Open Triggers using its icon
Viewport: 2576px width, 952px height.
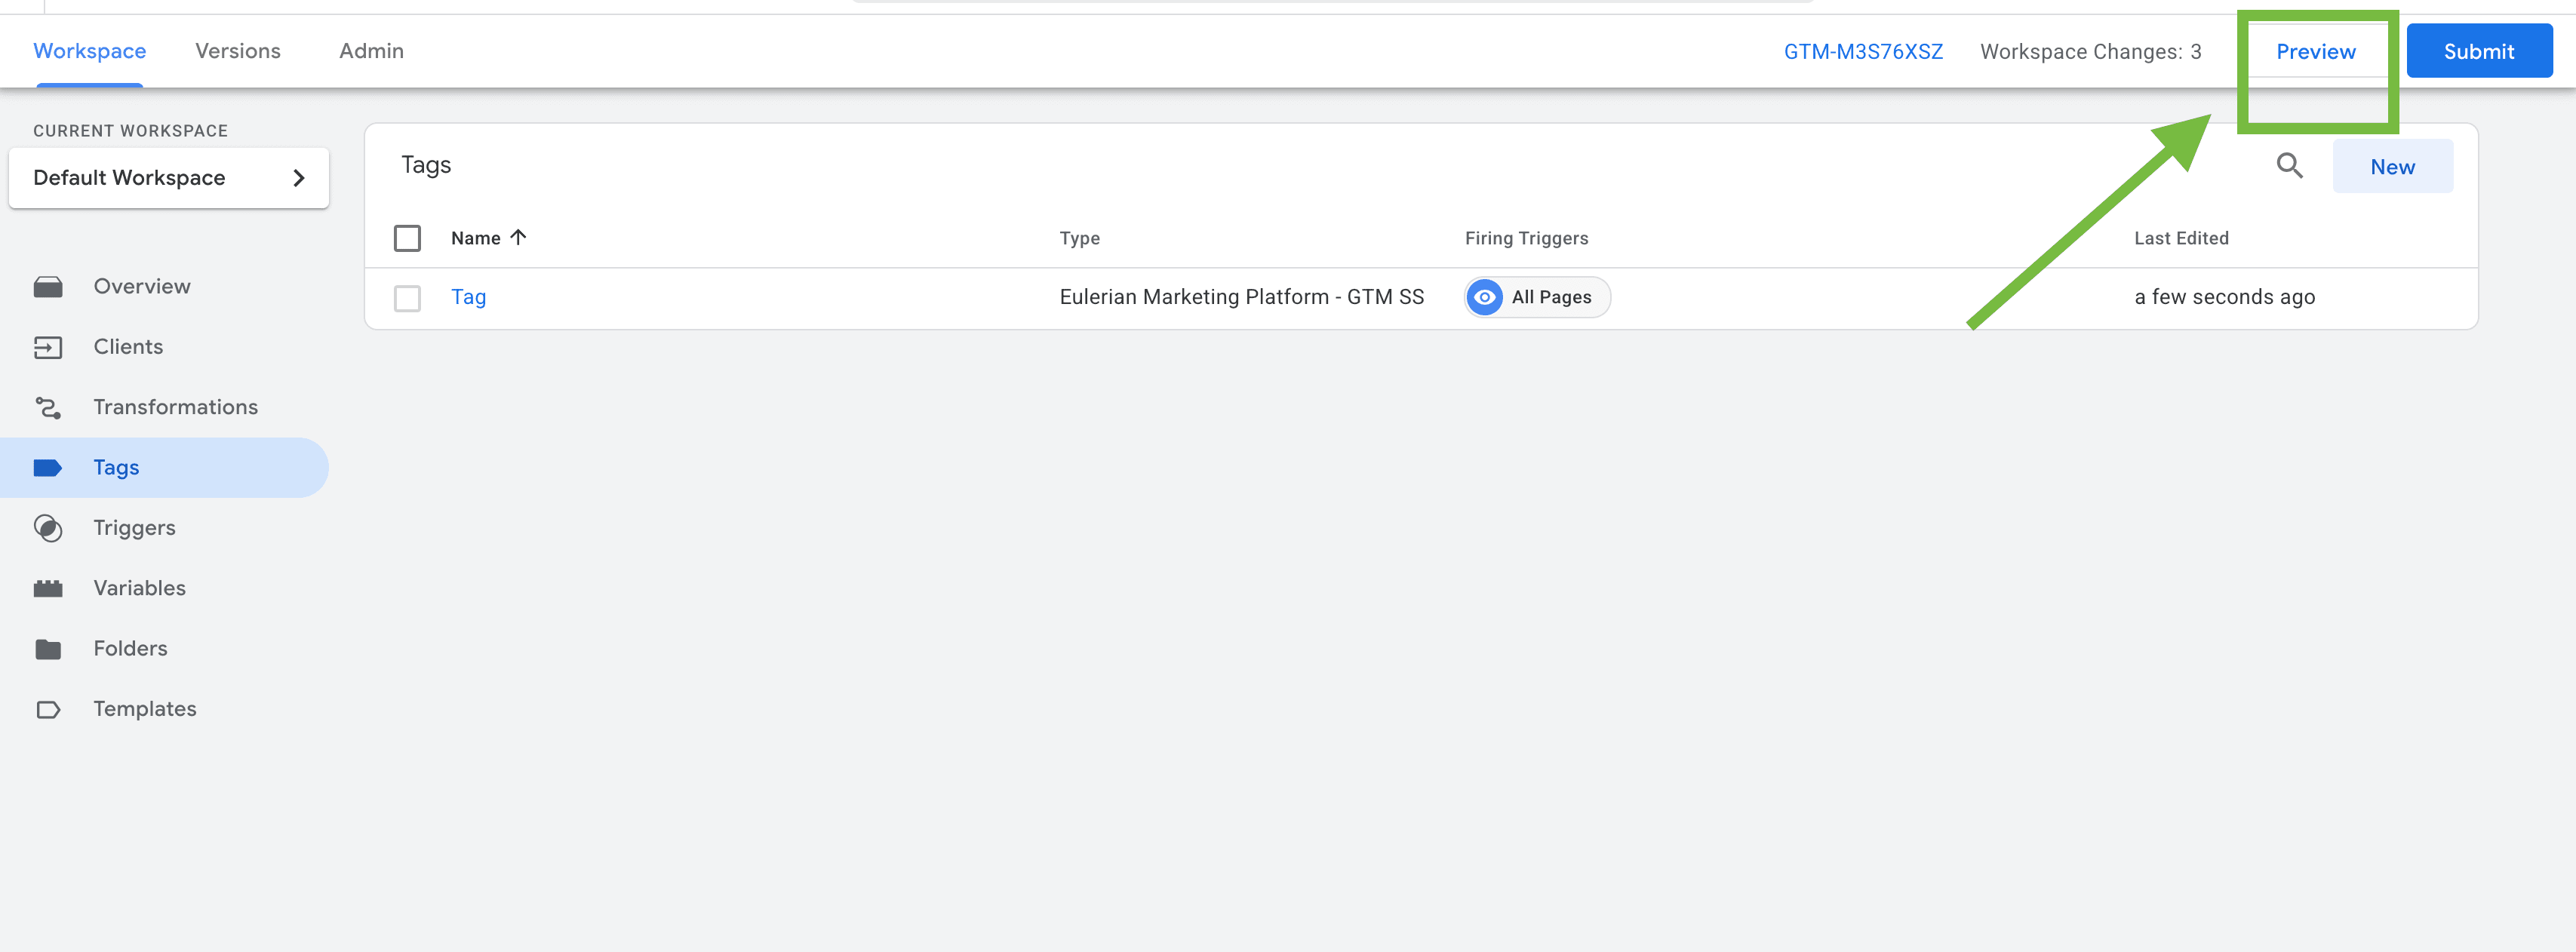point(49,528)
